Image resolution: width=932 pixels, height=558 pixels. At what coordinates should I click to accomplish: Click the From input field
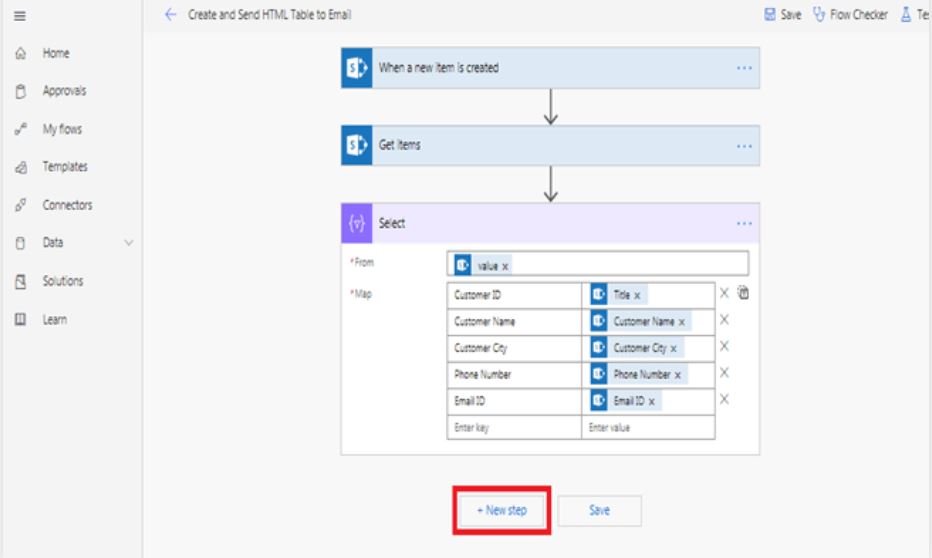tap(597, 264)
